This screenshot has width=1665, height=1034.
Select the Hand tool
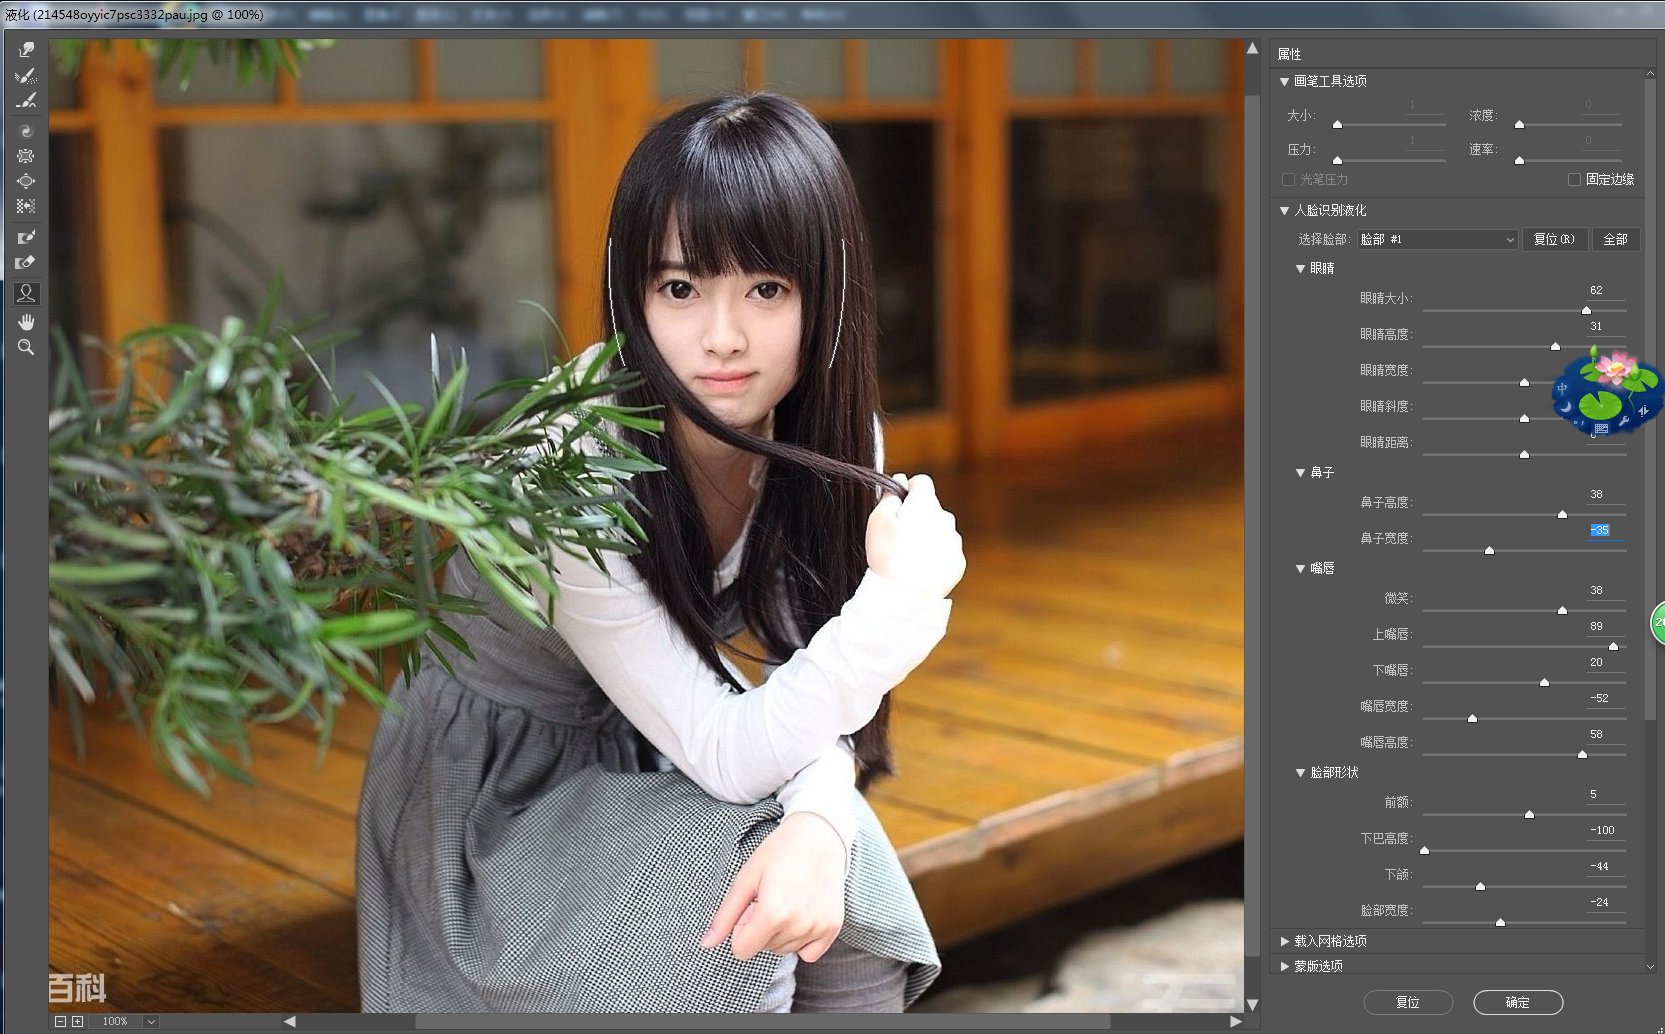click(x=26, y=321)
